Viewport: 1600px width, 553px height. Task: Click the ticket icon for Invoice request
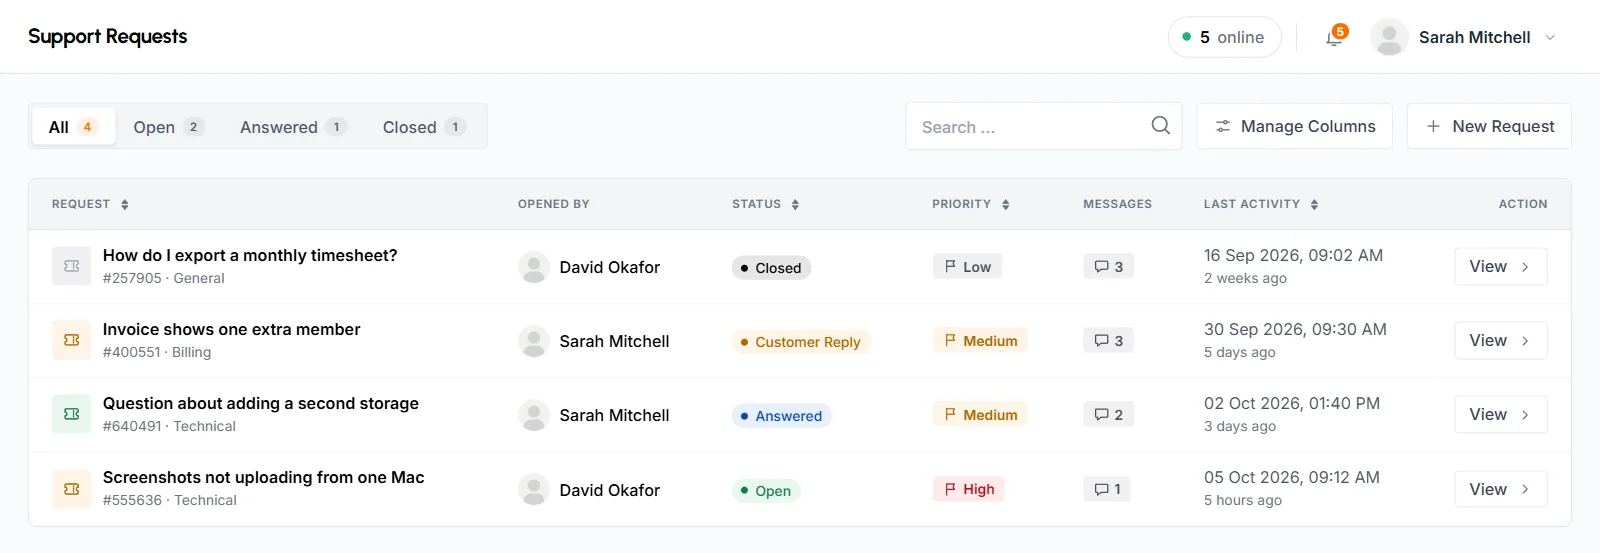coord(72,340)
